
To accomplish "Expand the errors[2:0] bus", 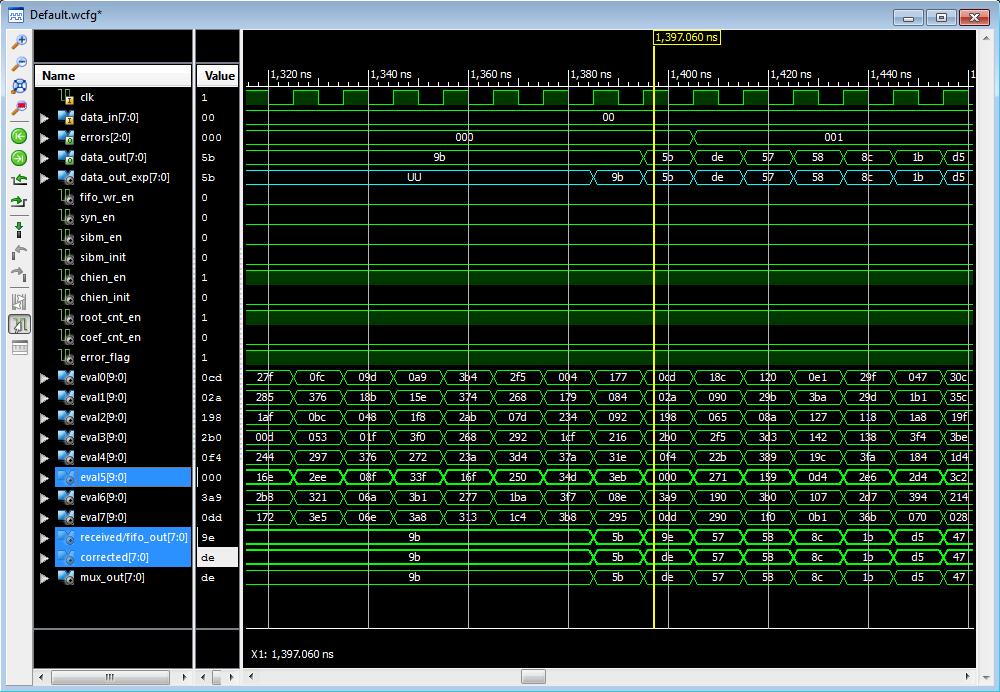I will pyautogui.click(x=44, y=138).
